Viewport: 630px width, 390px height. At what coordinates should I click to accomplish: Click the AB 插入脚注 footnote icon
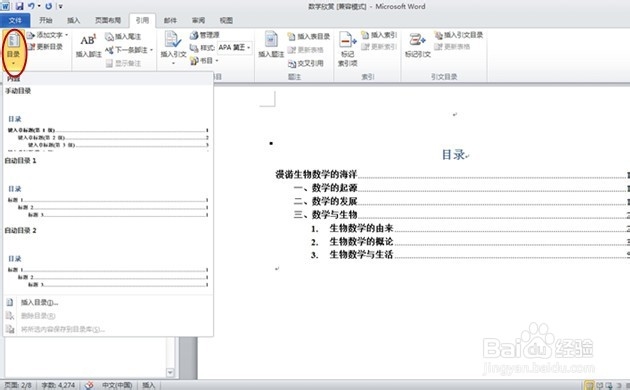[x=88, y=41]
